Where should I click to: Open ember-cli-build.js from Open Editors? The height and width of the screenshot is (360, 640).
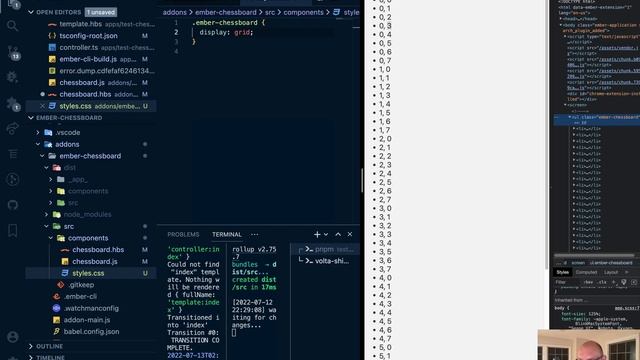coord(91,59)
